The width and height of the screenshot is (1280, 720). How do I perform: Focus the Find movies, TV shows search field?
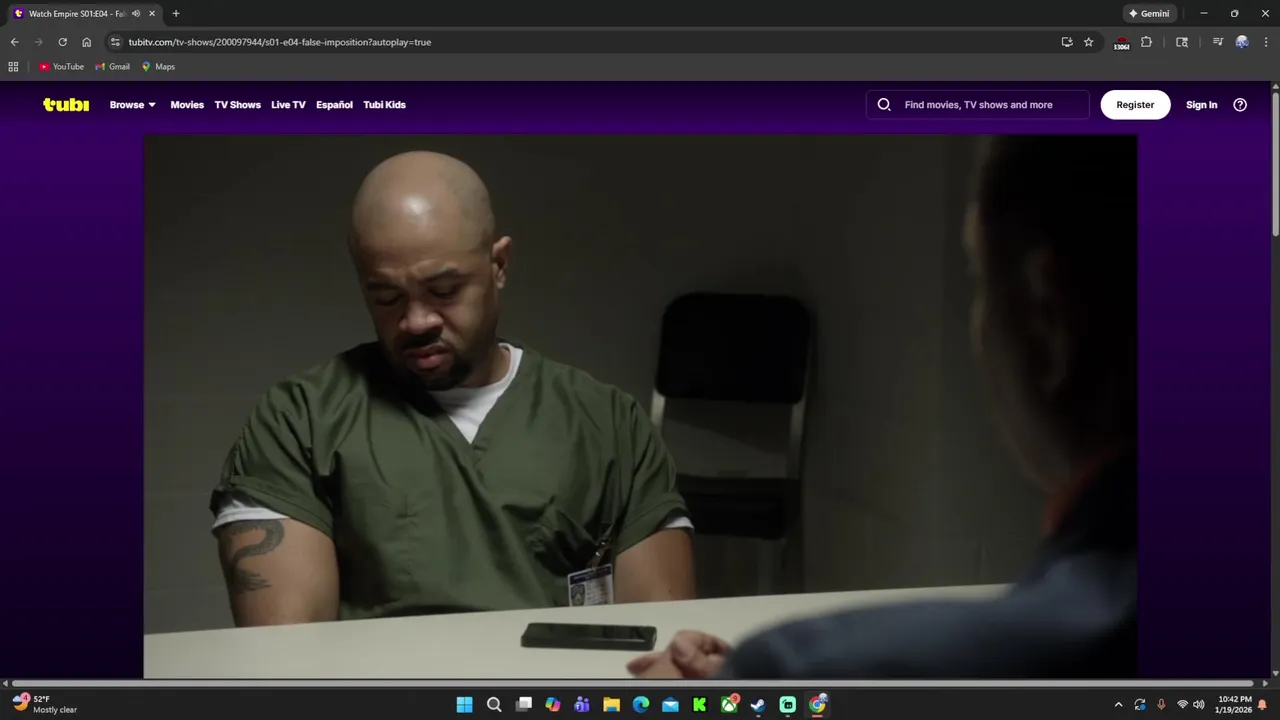pyautogui.click(x=978, y=105)
